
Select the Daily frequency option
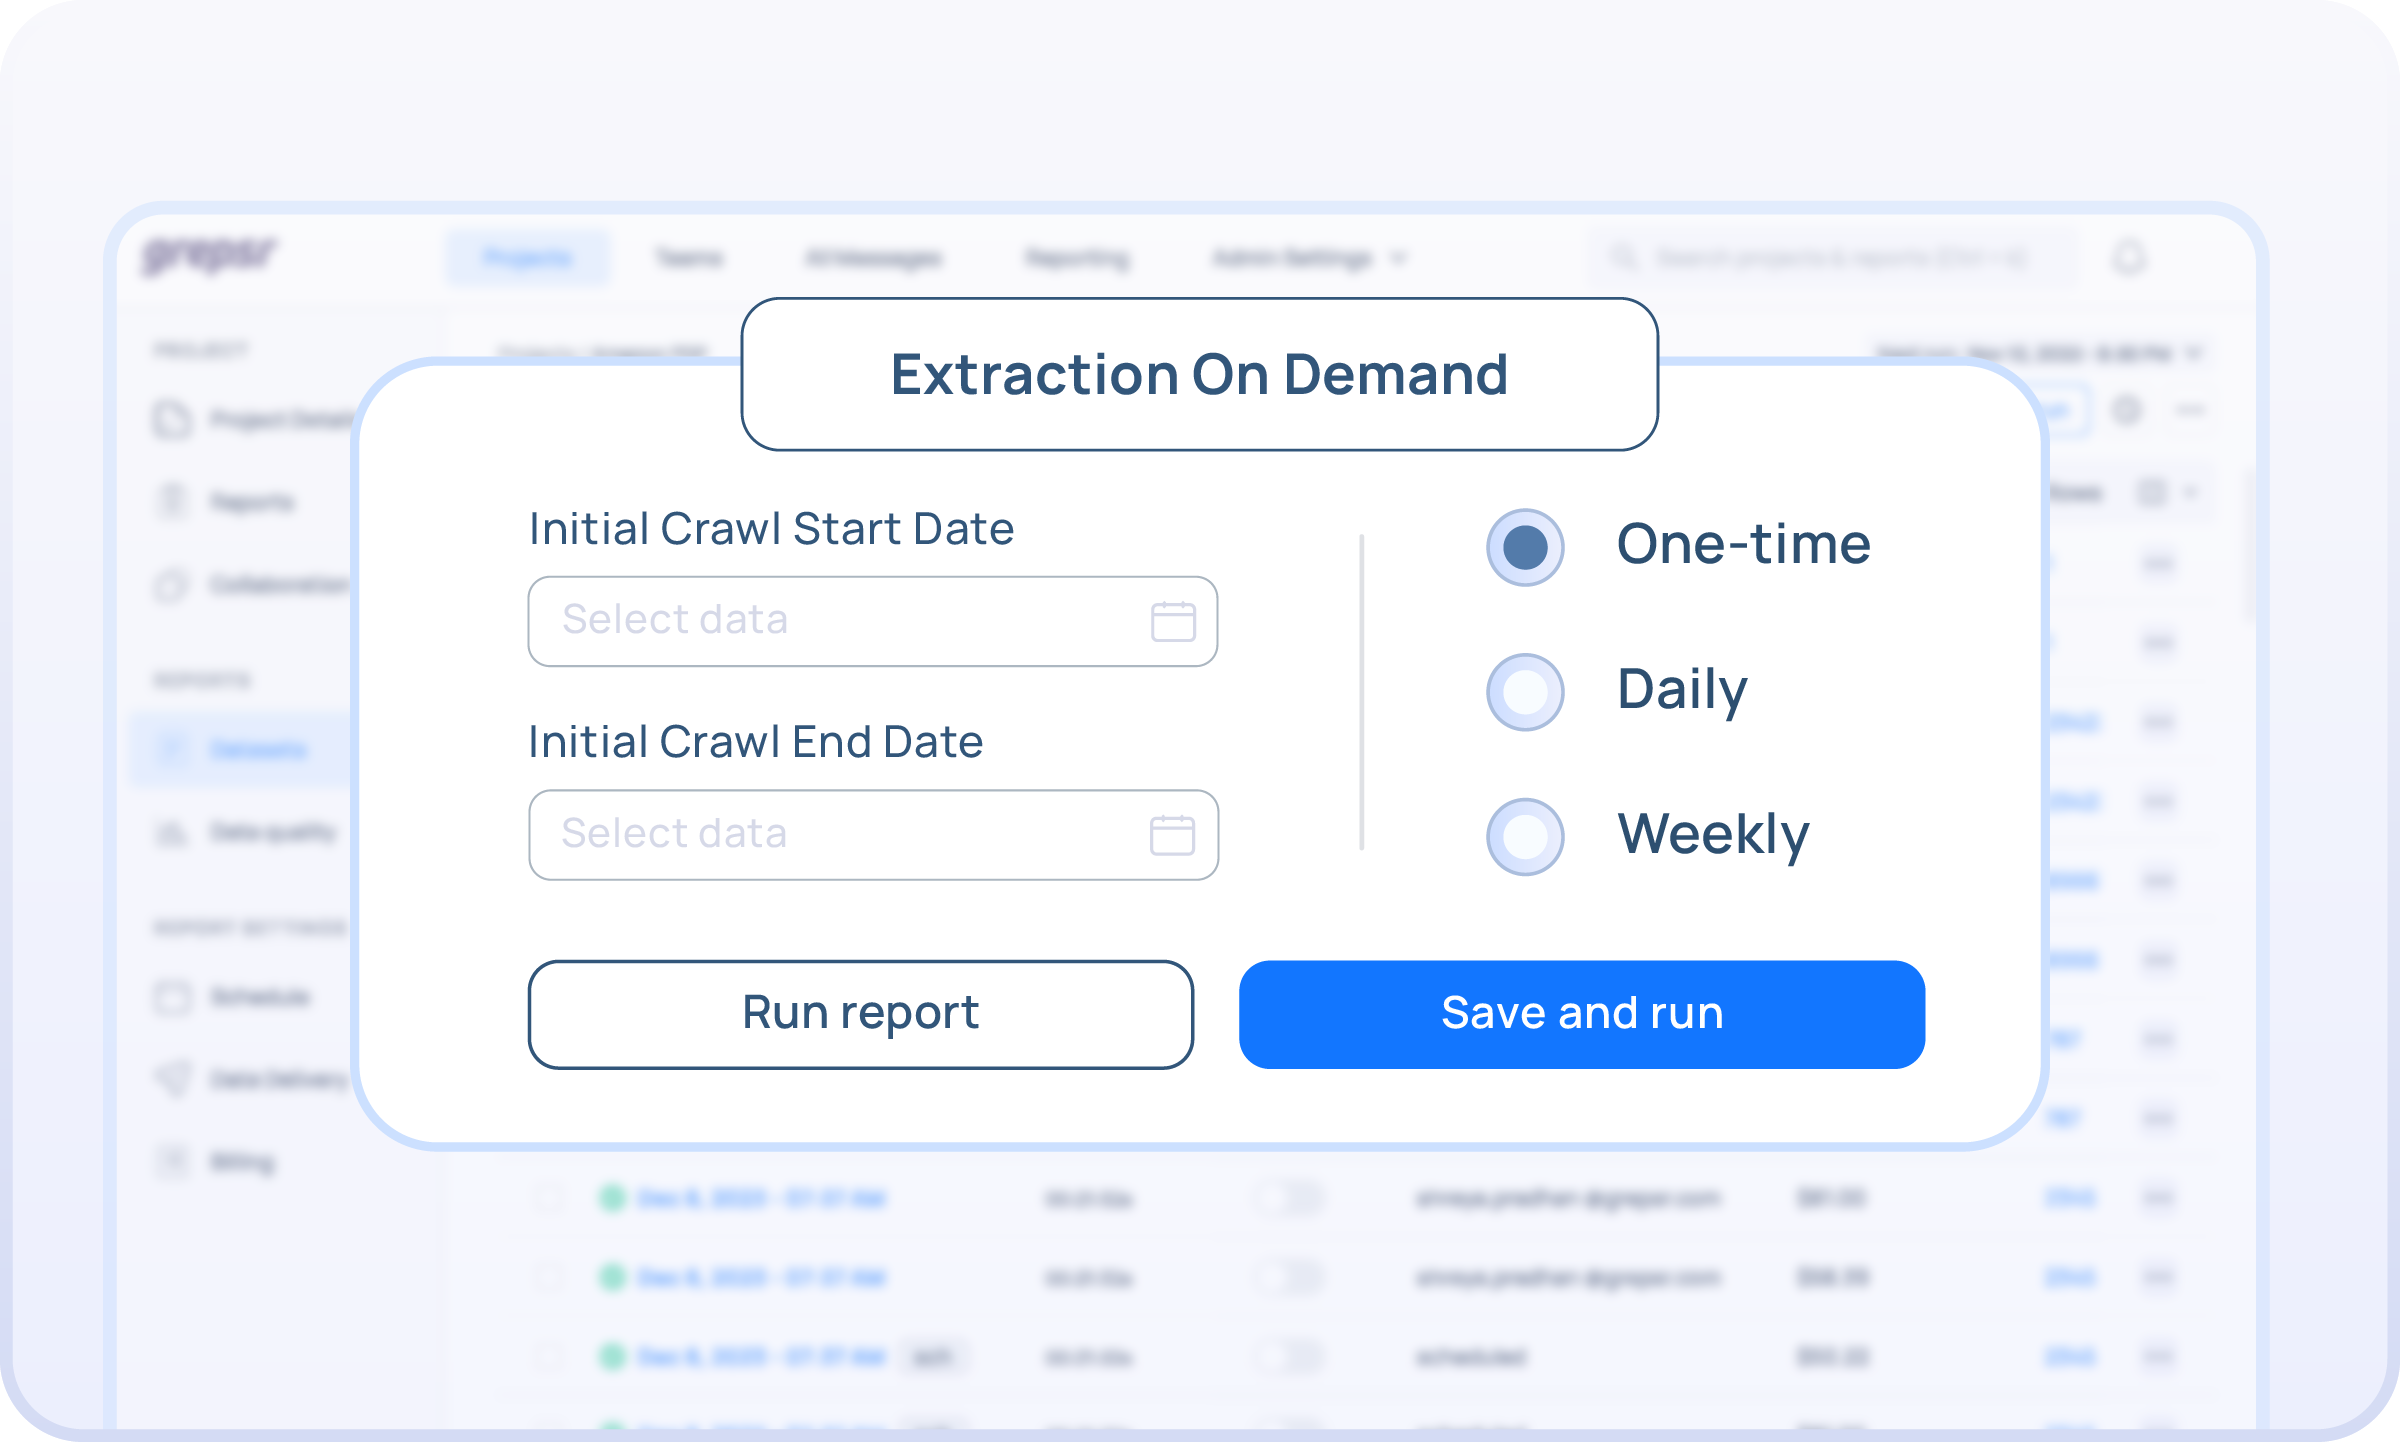1525,691
